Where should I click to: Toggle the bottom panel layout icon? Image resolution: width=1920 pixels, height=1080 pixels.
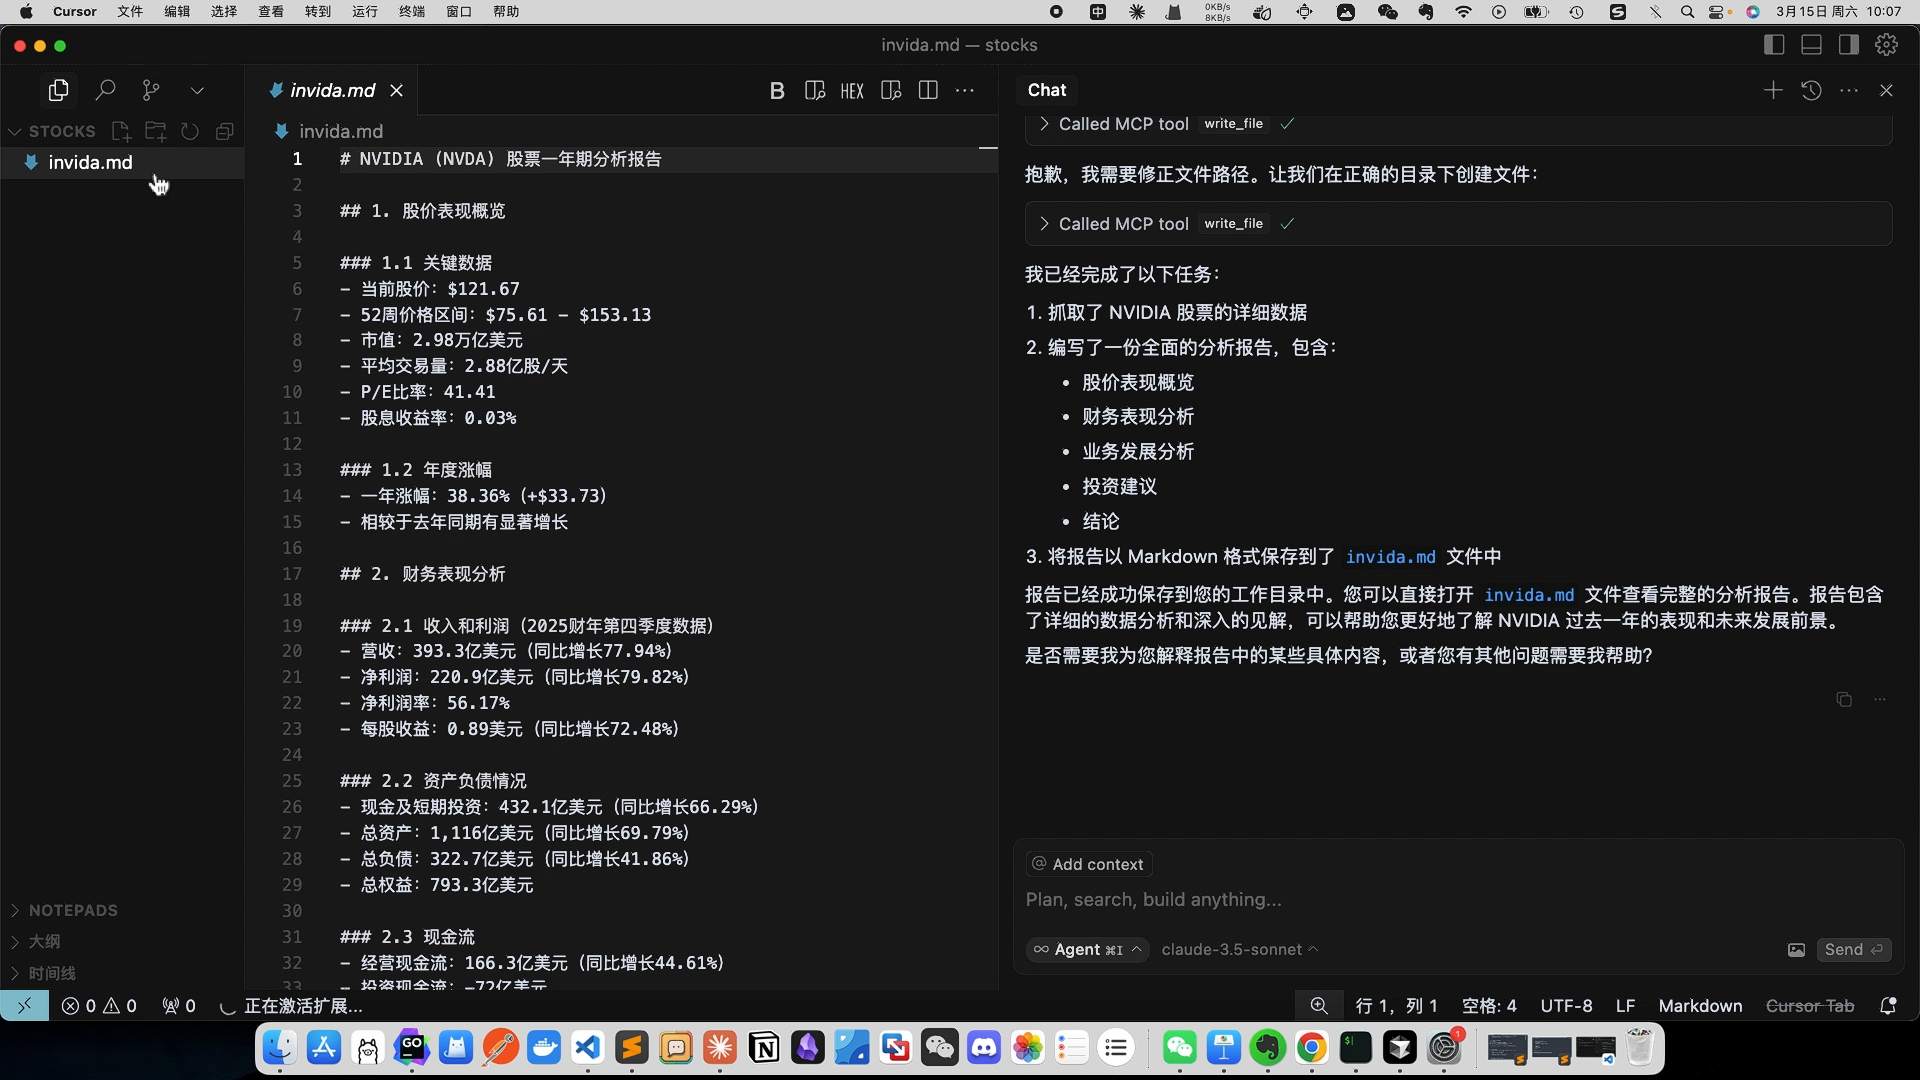(x=1811, y=45)
